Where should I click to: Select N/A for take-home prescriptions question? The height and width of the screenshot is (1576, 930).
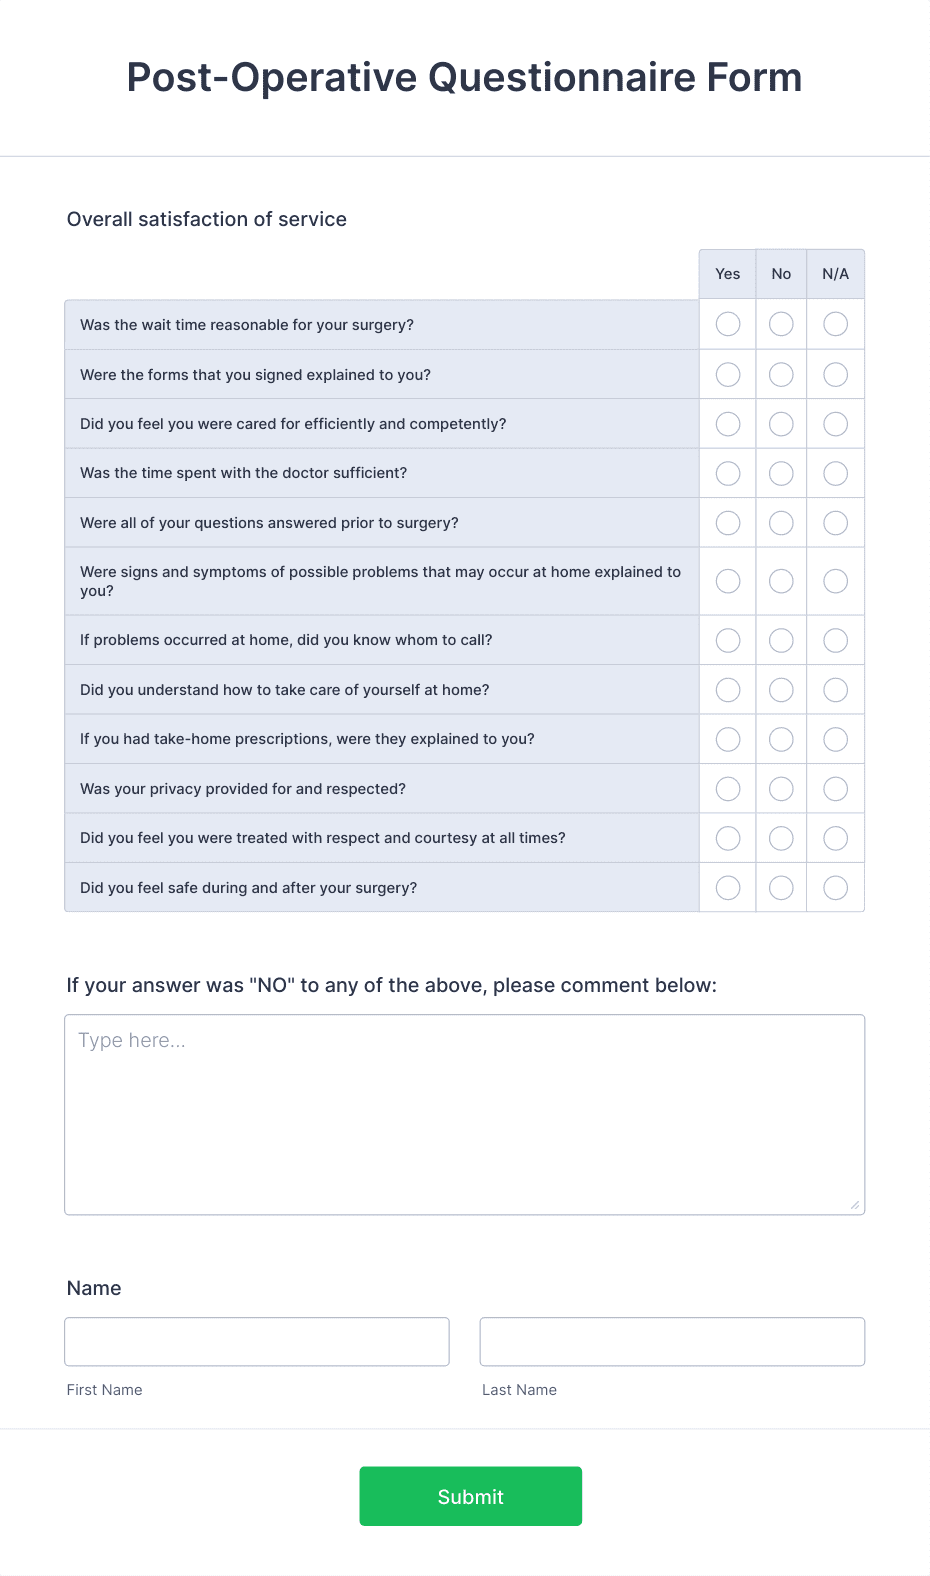tap(835, 739)
